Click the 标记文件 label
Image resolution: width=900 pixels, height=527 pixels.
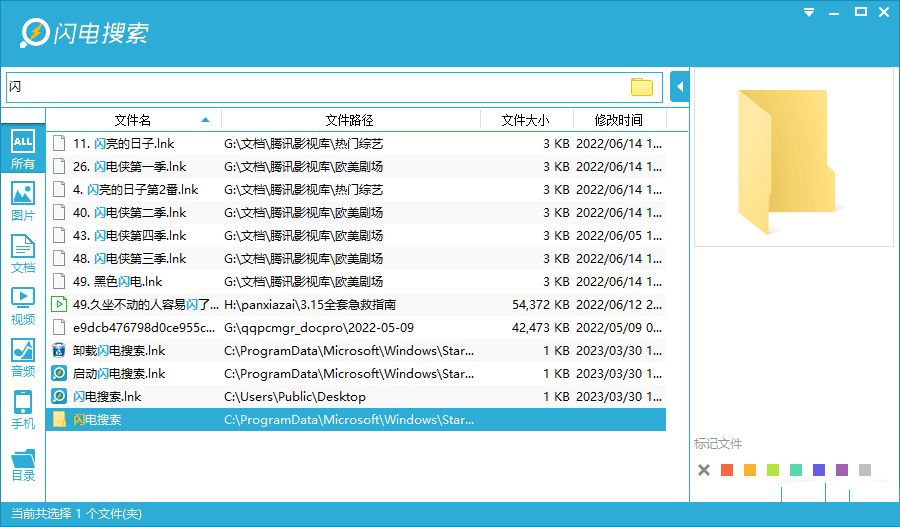click(x=717, y=443)
